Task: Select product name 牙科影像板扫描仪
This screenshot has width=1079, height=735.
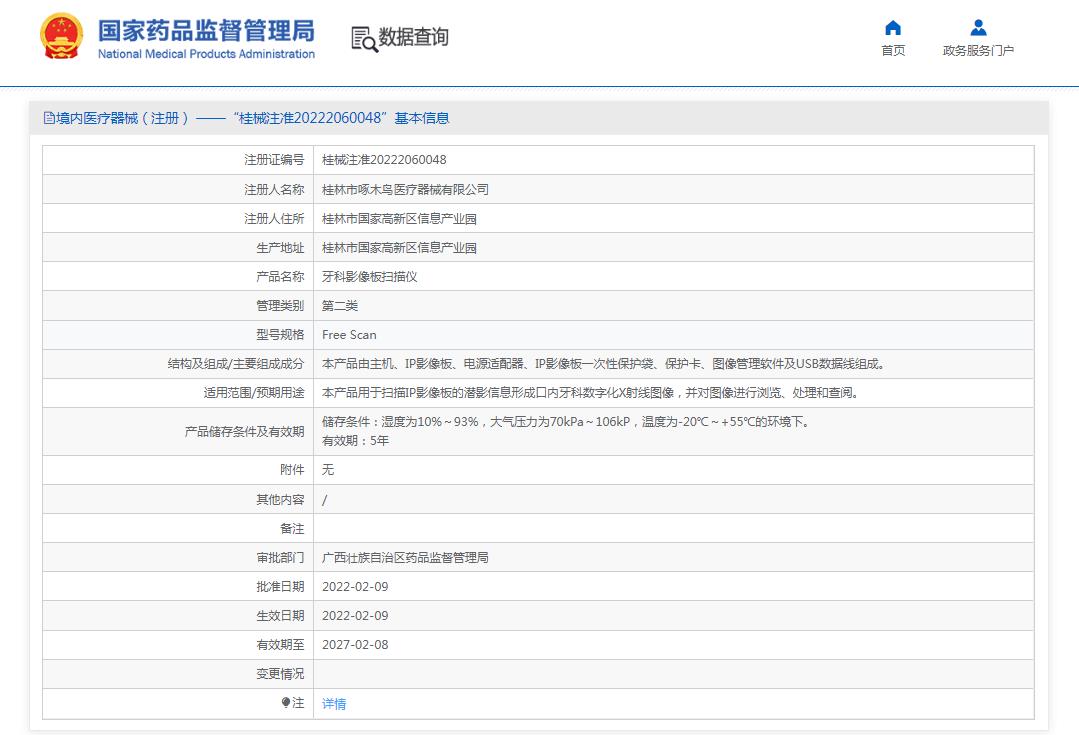Action: (x=370, y=277)
